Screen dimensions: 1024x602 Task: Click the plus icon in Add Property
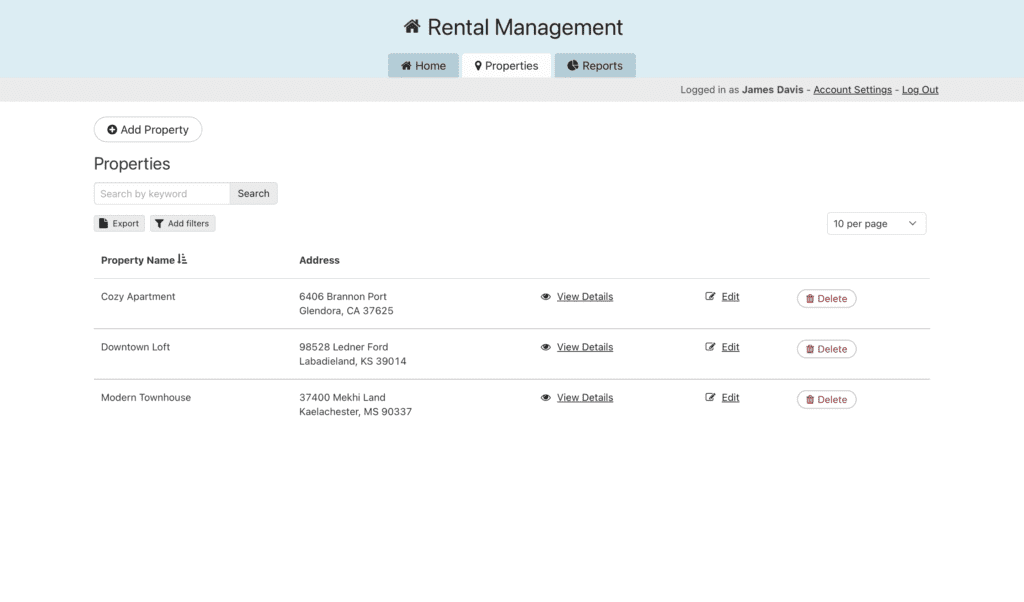(x=112, y=130)
